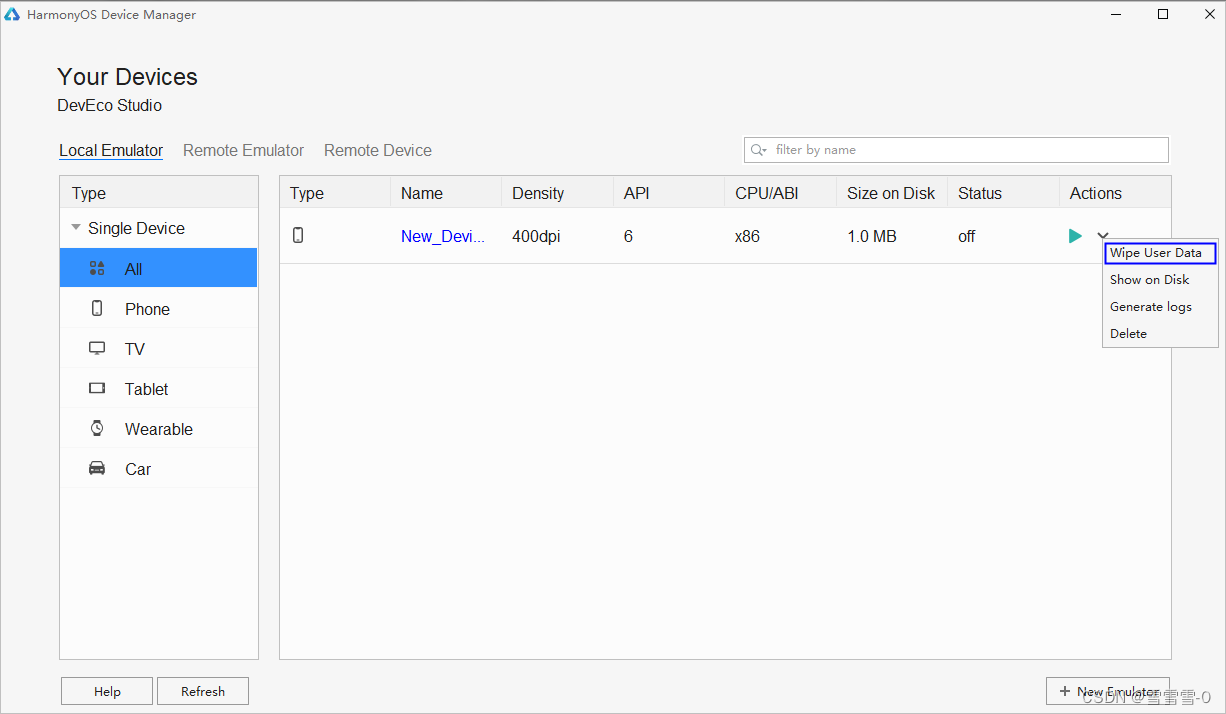
Task: Open the Remote Emulator tab
Action: 243,150
